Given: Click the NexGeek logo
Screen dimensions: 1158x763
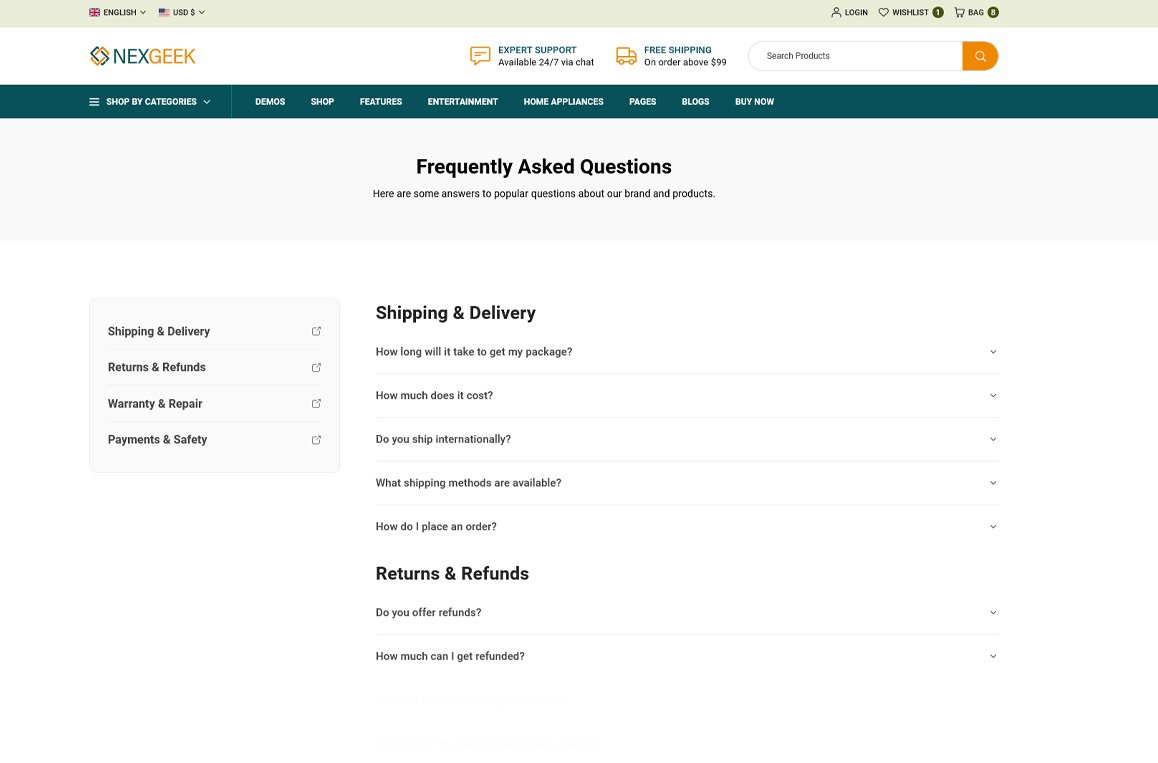Looking at the screenshot, I should coord(143,56).
